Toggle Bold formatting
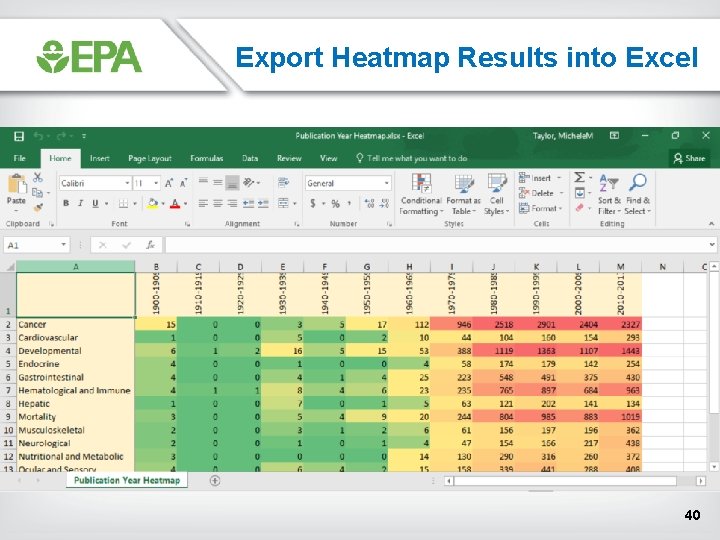The image size is (720, 540). point(66,203)
